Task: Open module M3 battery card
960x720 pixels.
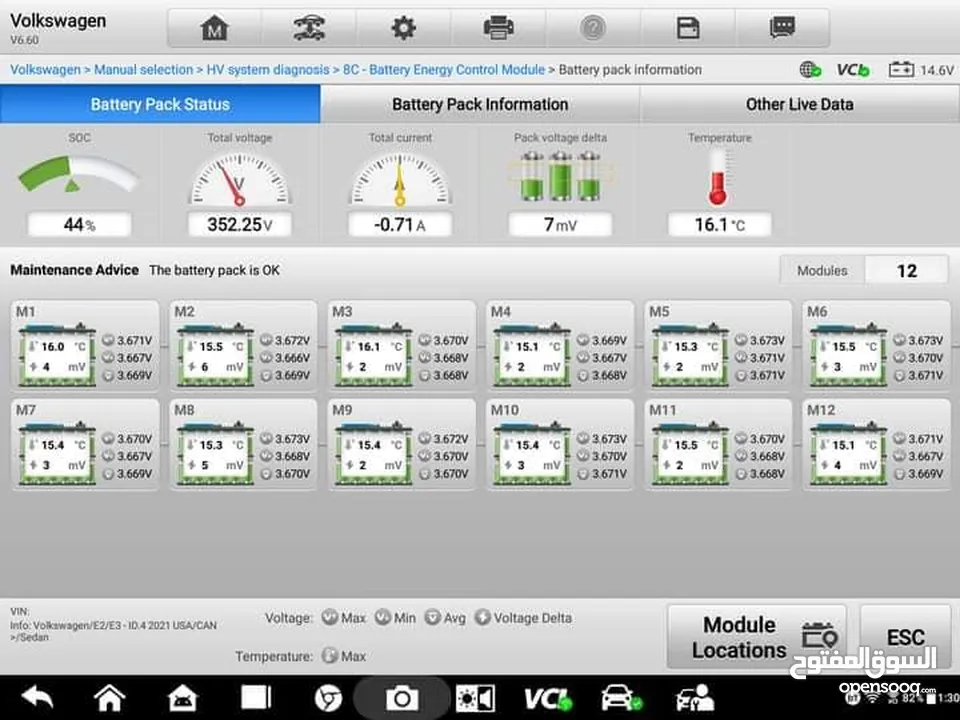Action: pyautogui.click(x=402, y=346)
